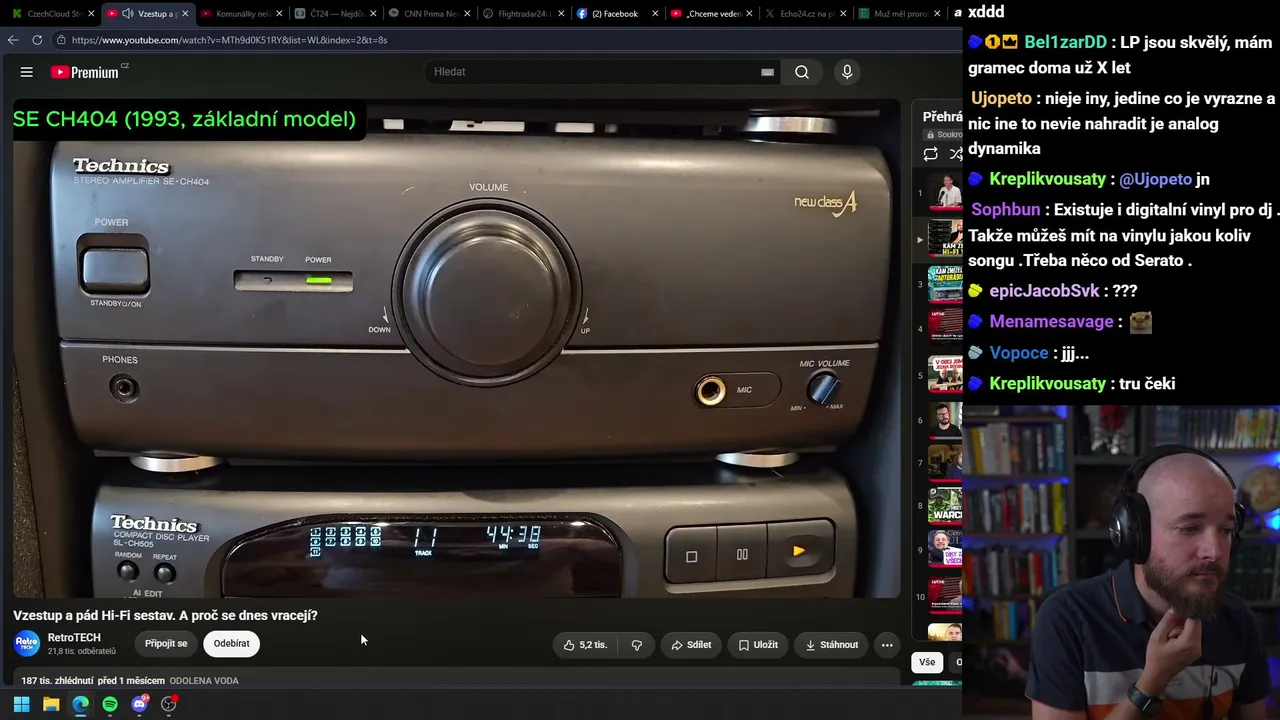Click Odebírat subscribe button
1280x720 pixels.
231,644
